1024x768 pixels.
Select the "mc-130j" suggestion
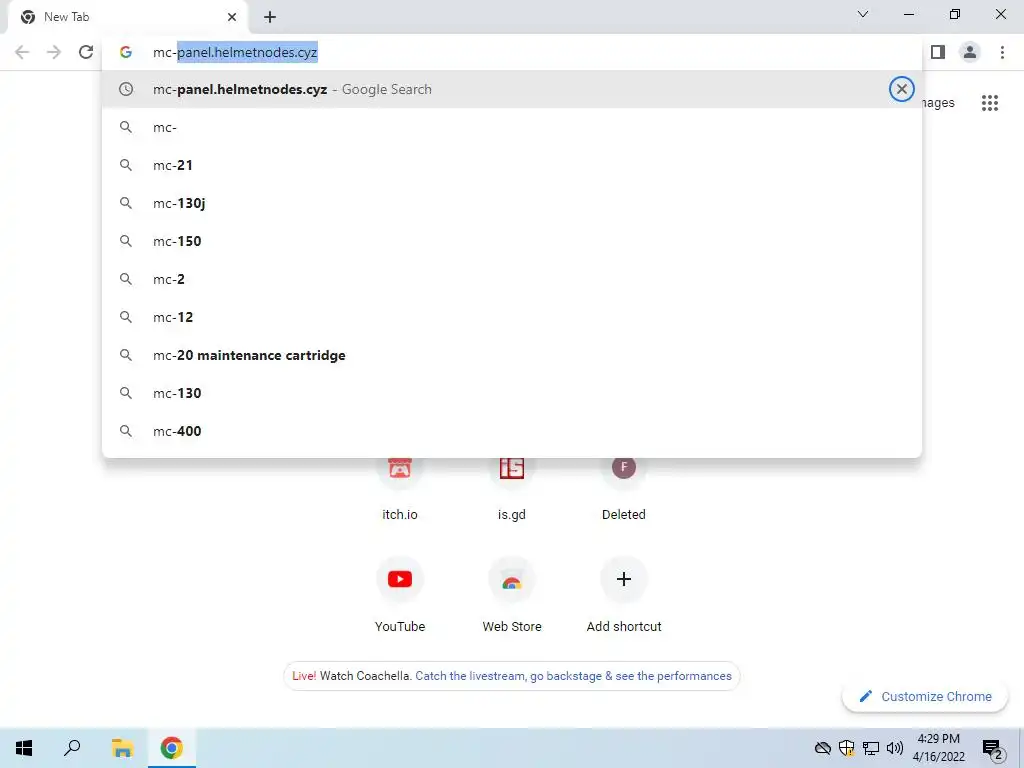(512, 203)
